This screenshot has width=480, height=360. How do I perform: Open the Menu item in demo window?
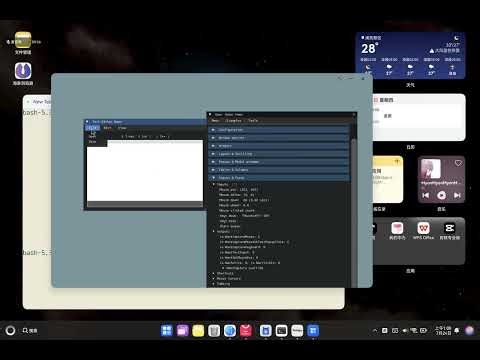(215, 121)
